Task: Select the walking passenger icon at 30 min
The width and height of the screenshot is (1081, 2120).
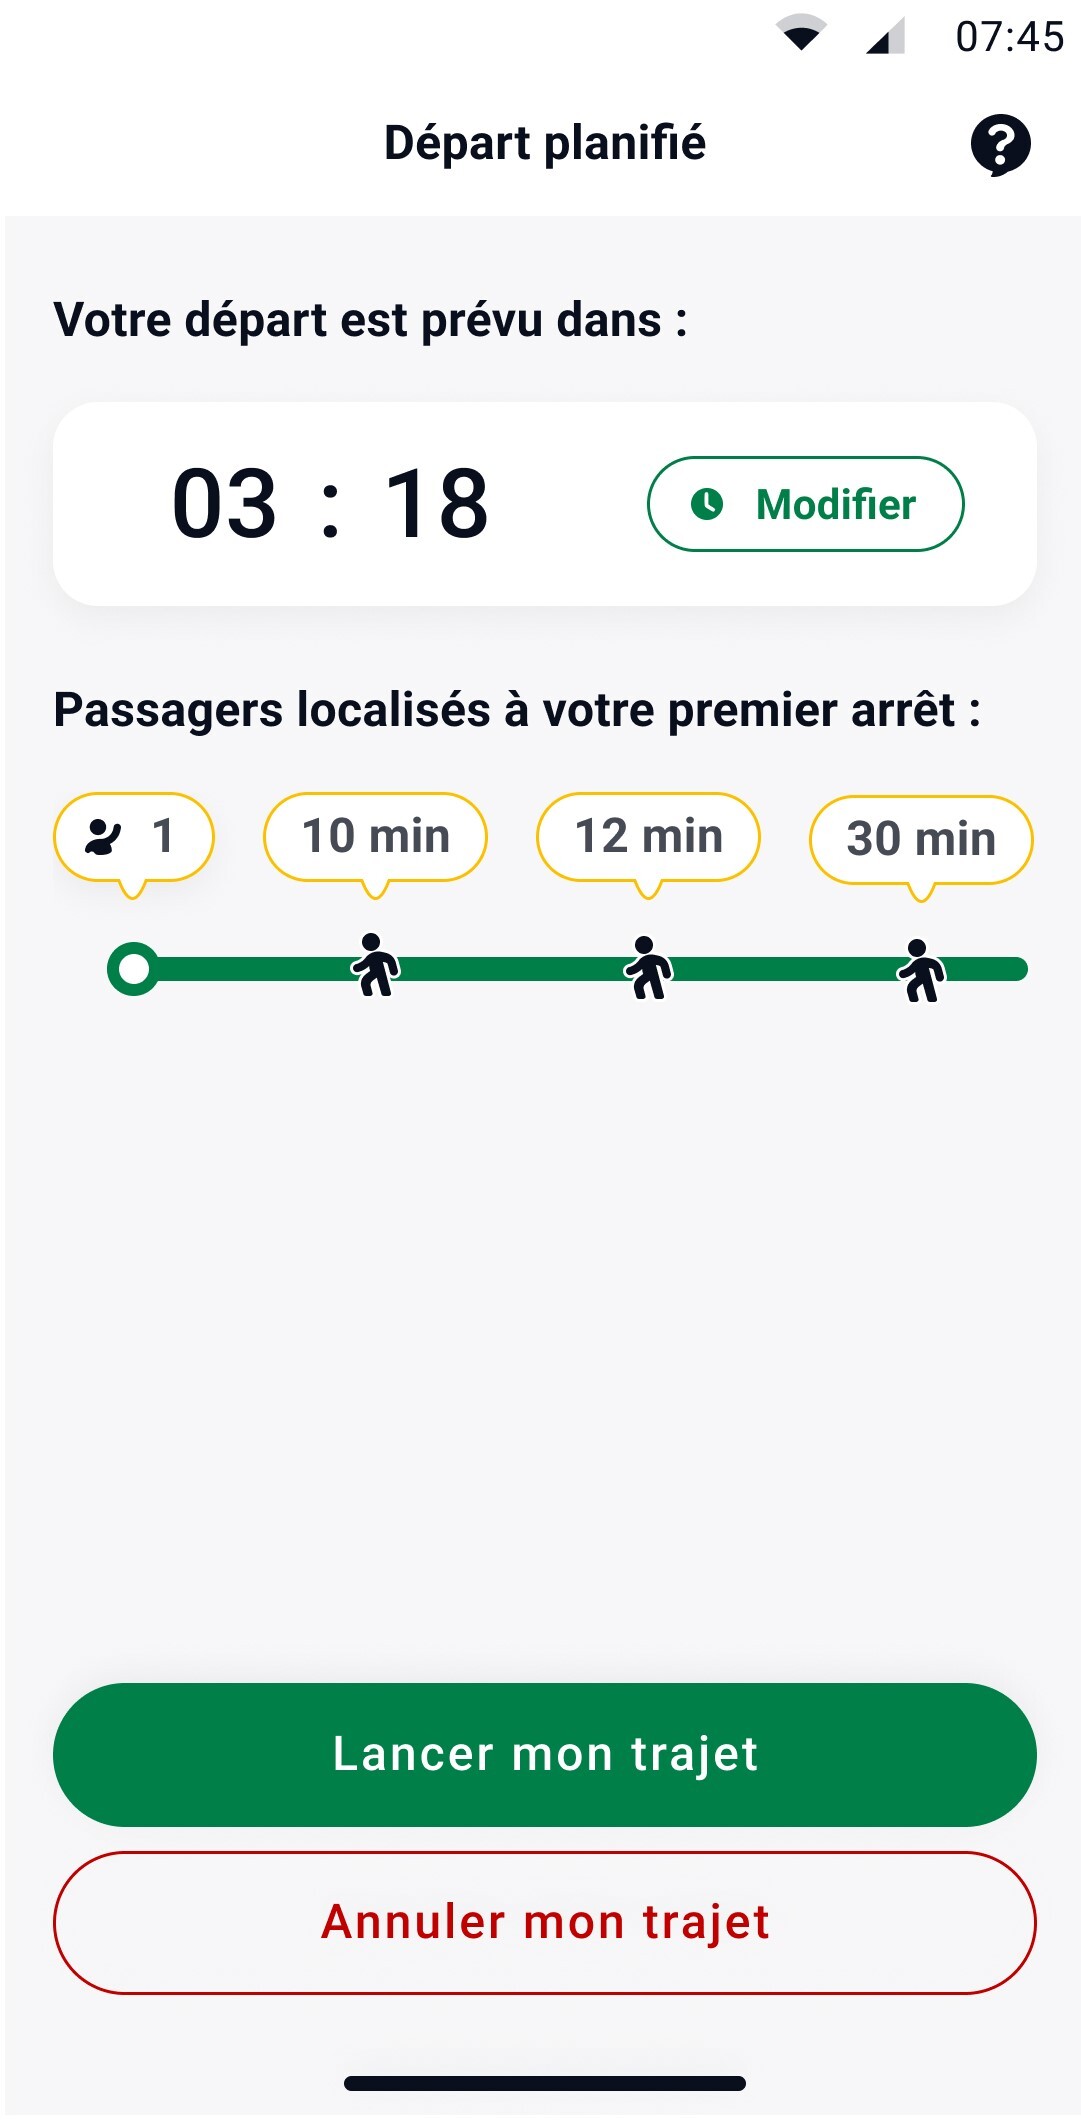Action: coord(921,970)
